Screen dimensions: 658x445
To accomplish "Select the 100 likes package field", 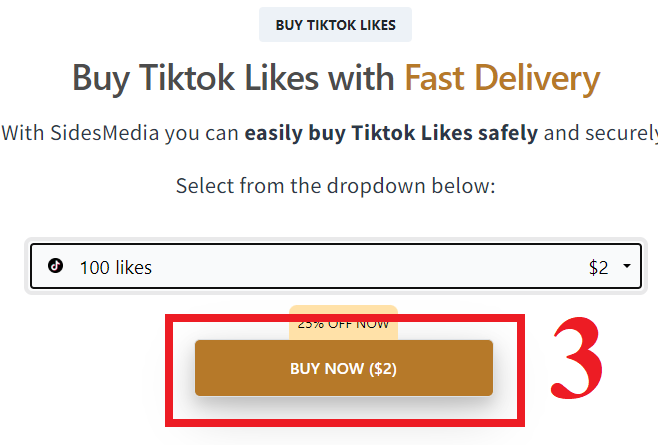I will pos(336,266).
